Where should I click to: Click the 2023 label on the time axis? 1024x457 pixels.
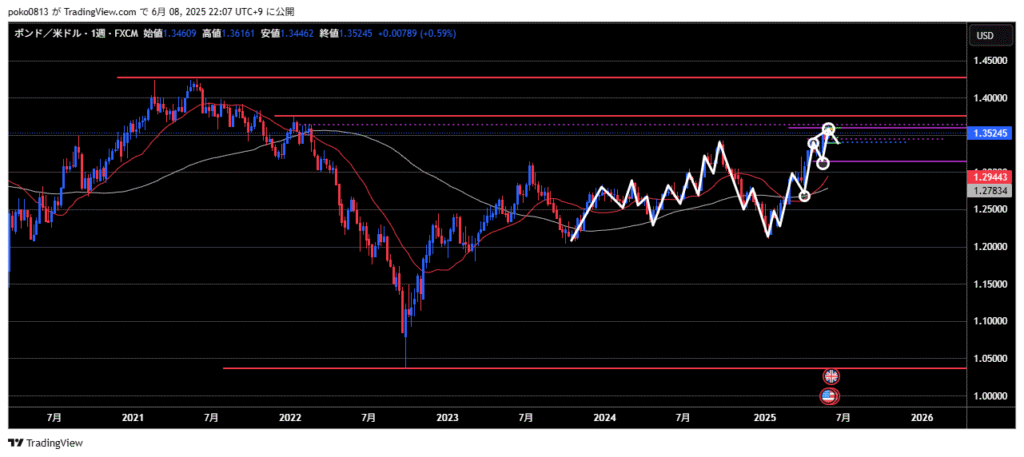click(x=447, y=417)
